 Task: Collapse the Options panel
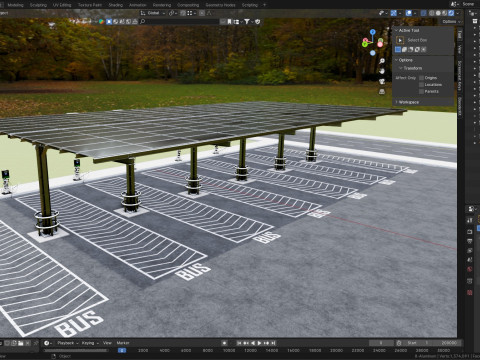[397, 60]
